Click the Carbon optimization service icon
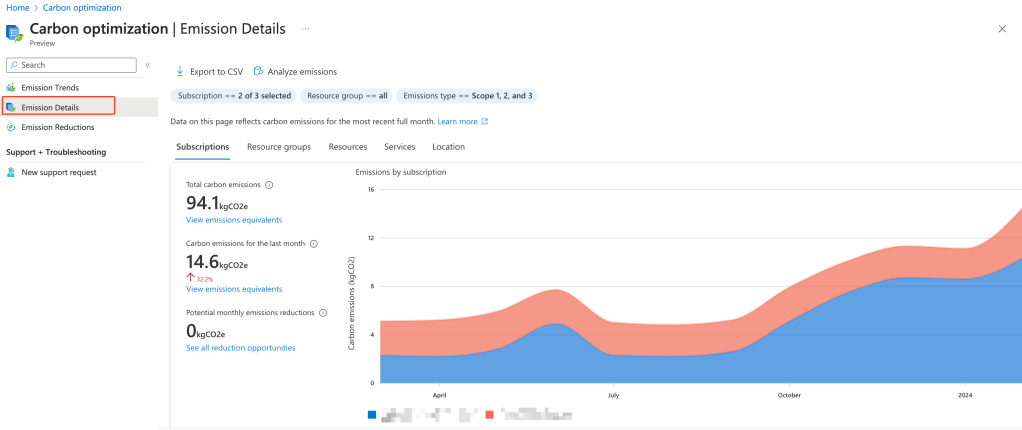 15,33
